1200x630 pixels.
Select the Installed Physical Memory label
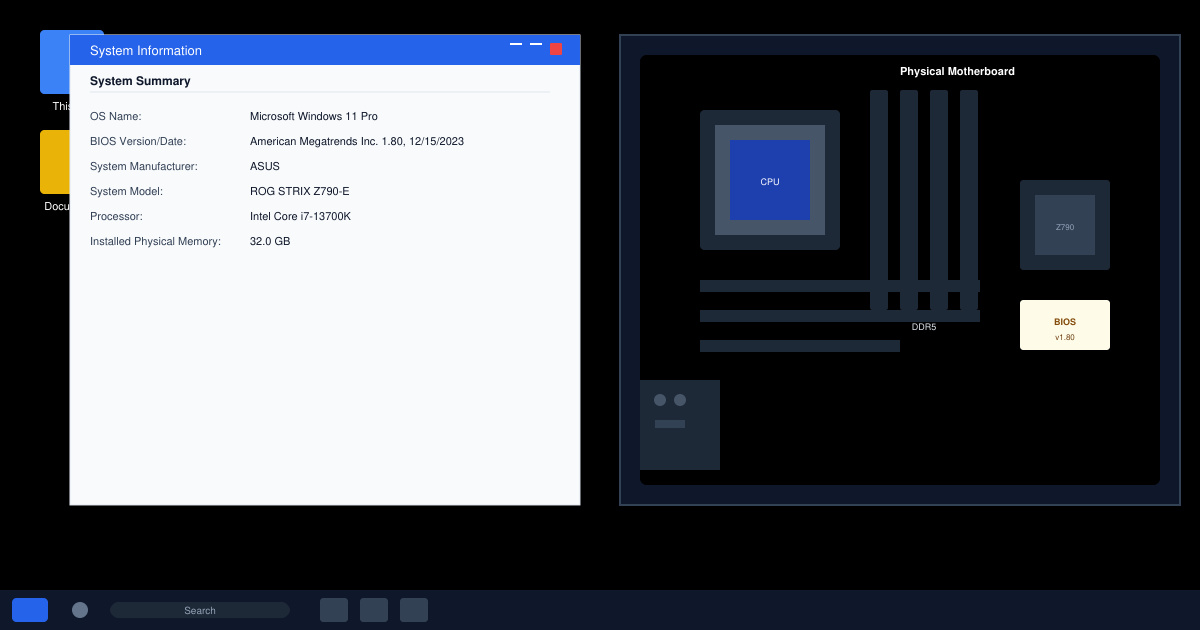point(155,241)
